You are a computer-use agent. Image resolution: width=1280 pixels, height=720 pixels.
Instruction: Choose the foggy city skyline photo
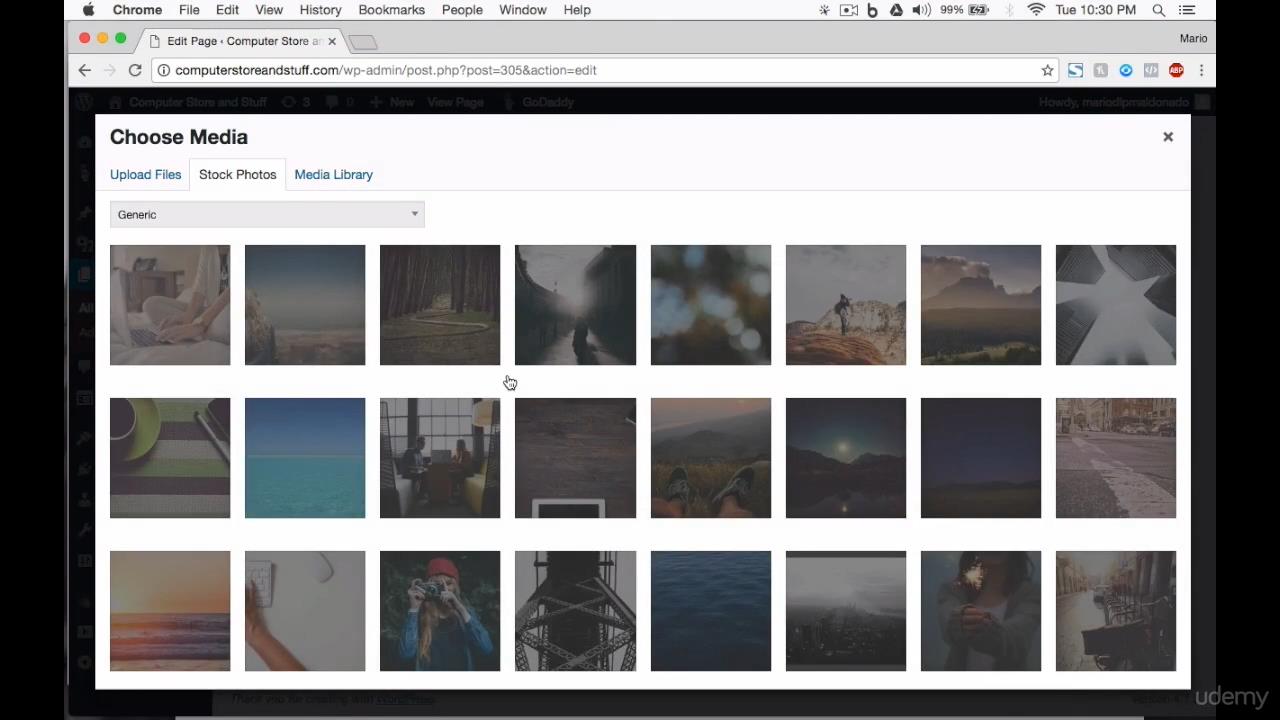(846, 611)
